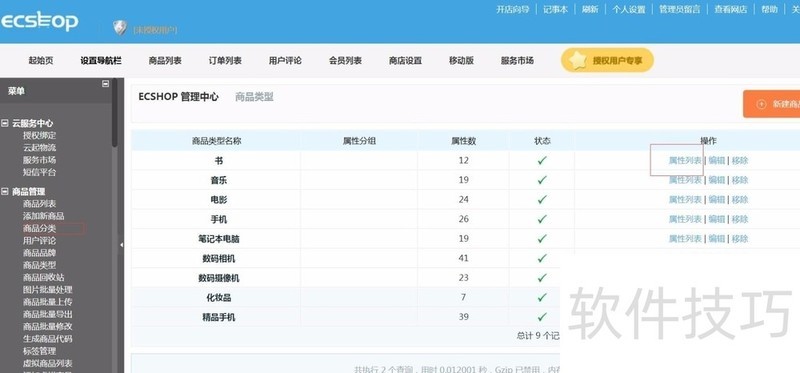Click the ECSHOP logo
This screenshot has height=373, width=800.
coord(39,21)
